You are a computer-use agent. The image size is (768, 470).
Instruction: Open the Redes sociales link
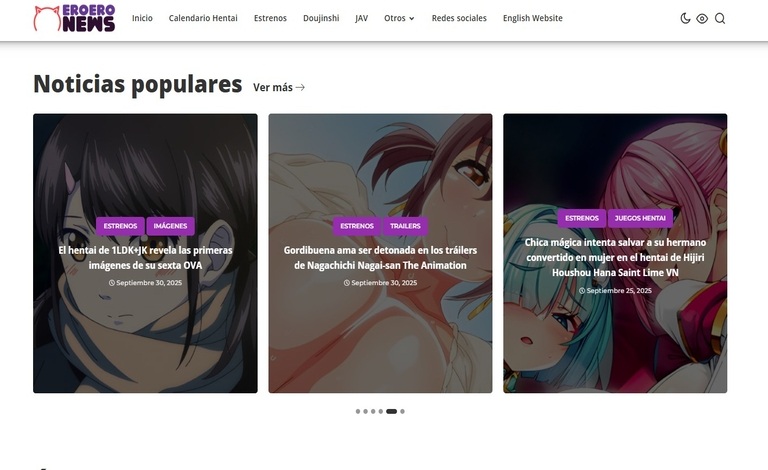(x=459, y=18)
